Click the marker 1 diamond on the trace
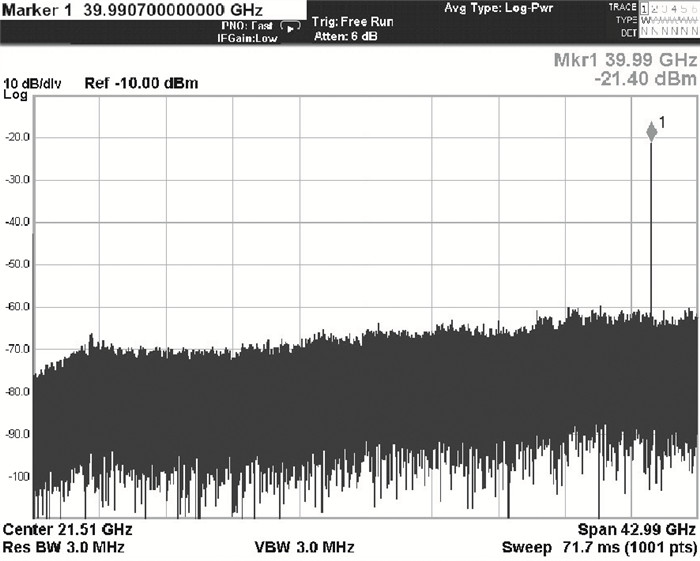This screenshot has height=561, width=700. pos(651,131)
